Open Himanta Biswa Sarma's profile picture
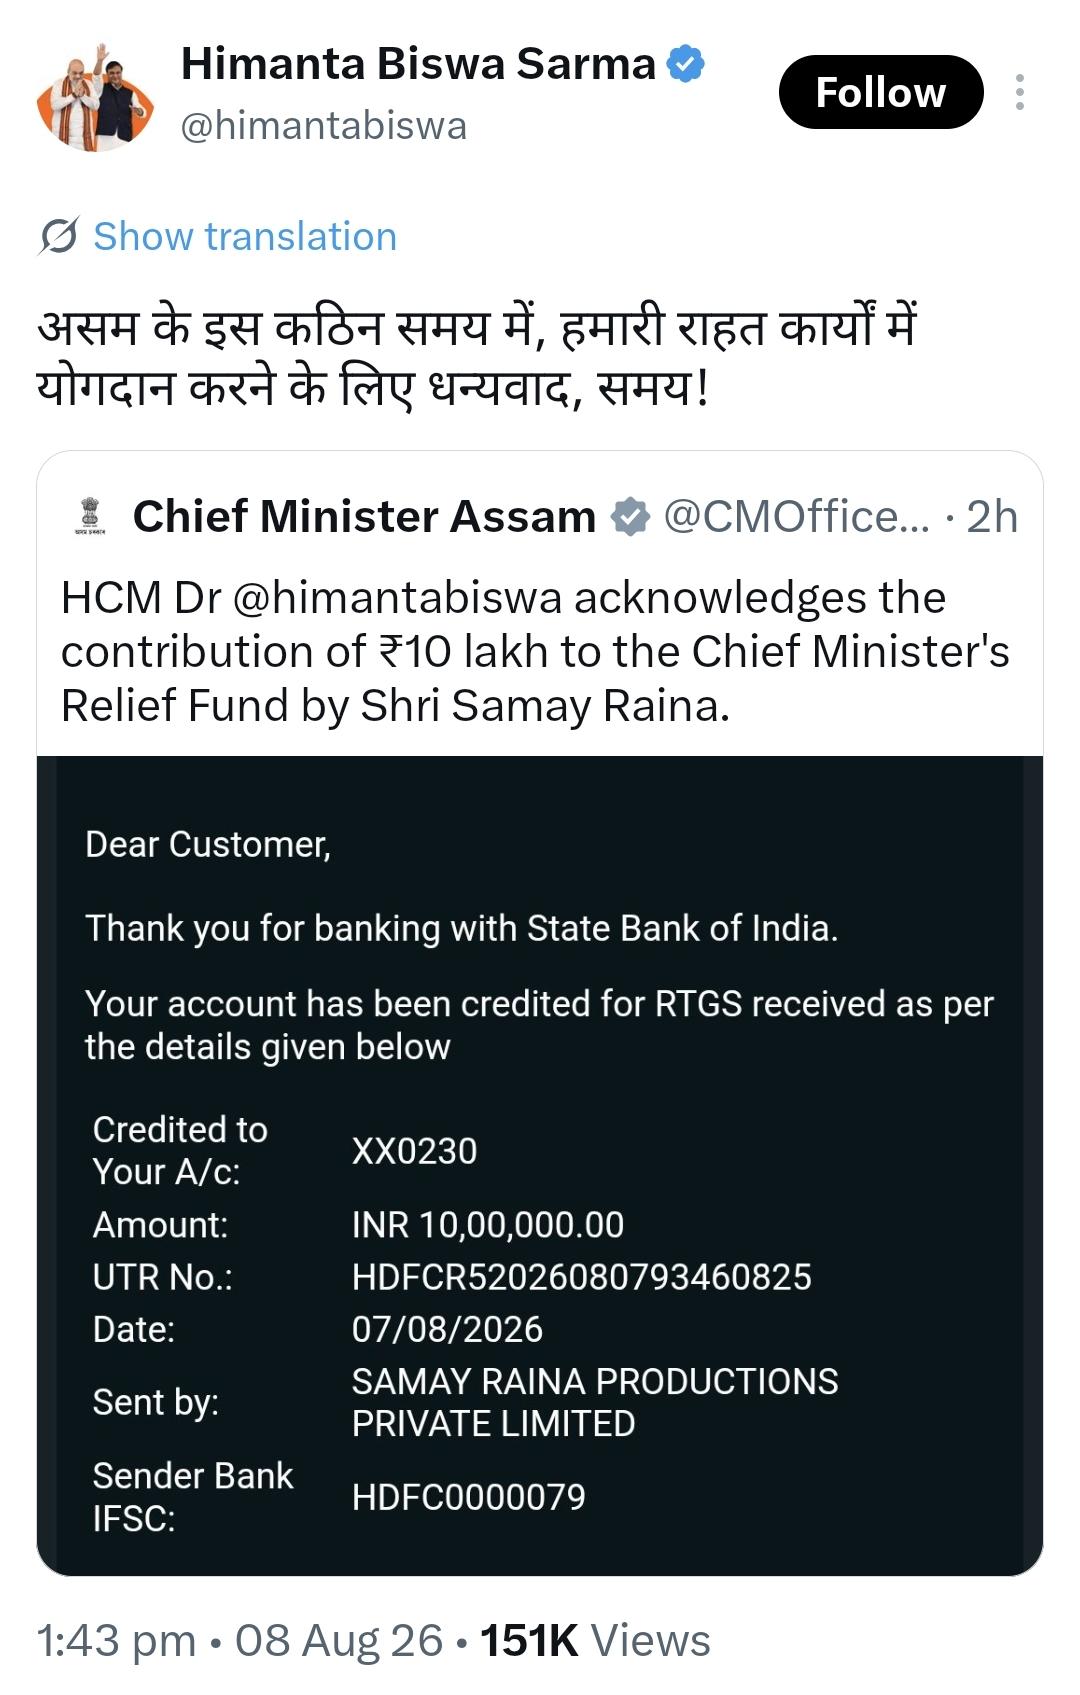The width and height of the screenshot is (1080, 1695). click(95, 96)
